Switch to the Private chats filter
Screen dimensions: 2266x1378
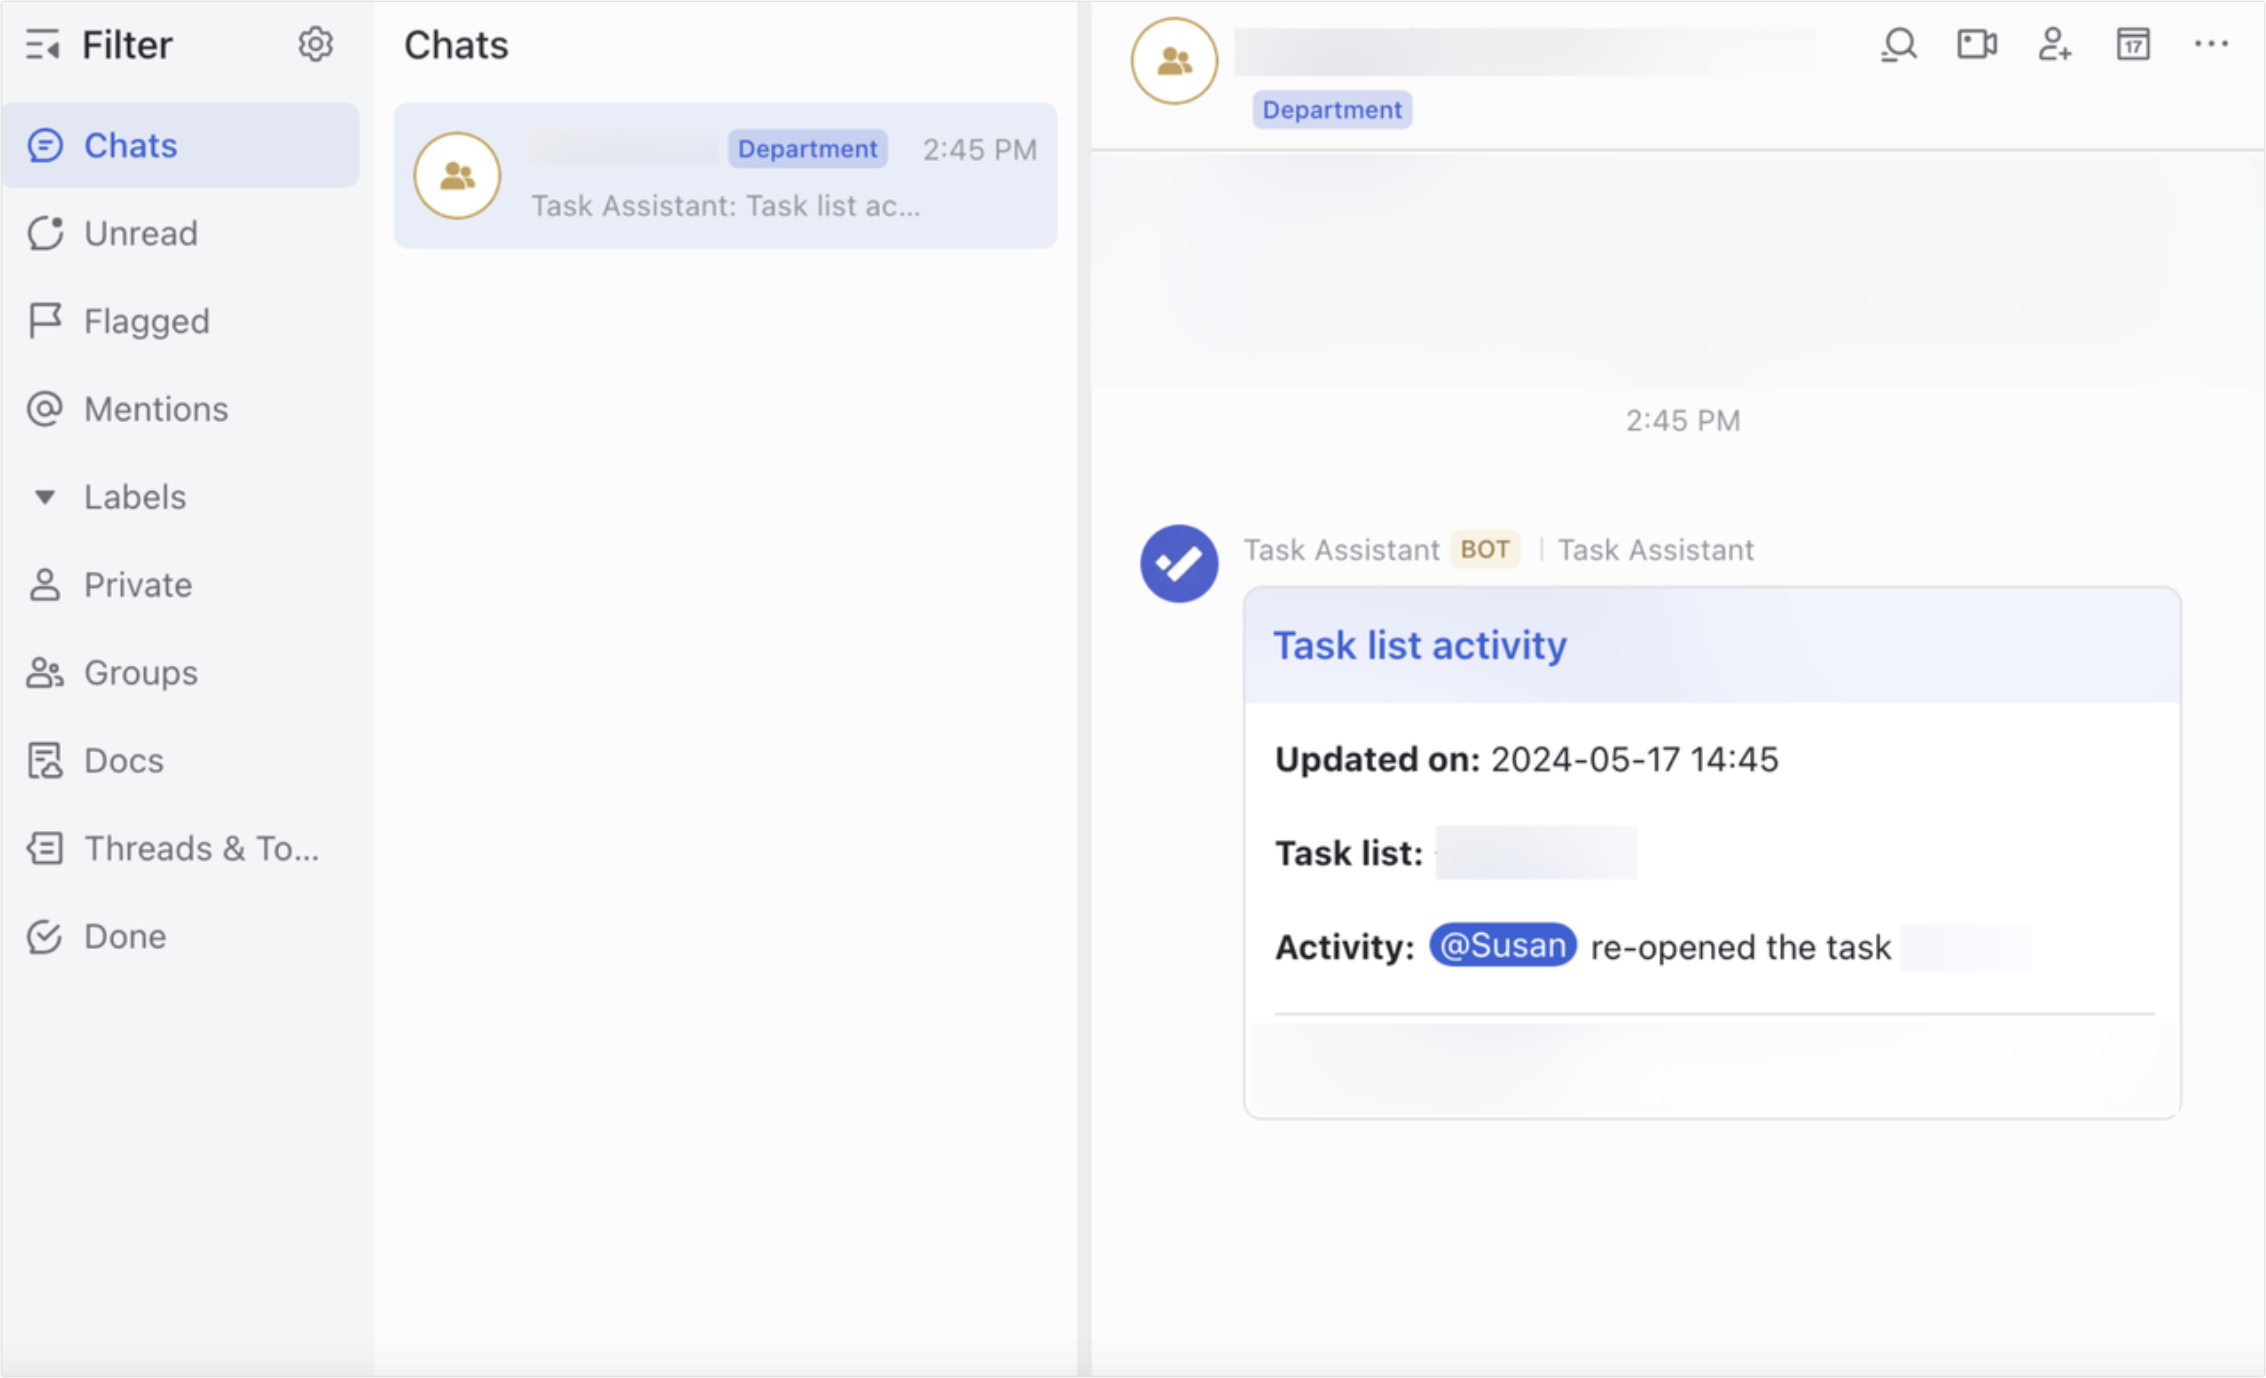[45, 584]
